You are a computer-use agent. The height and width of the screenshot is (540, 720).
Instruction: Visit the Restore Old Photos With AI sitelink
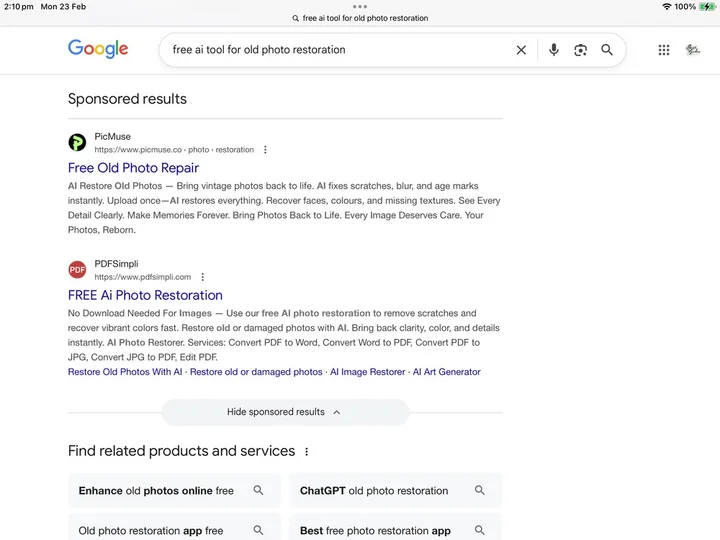(x=125, y=372)
